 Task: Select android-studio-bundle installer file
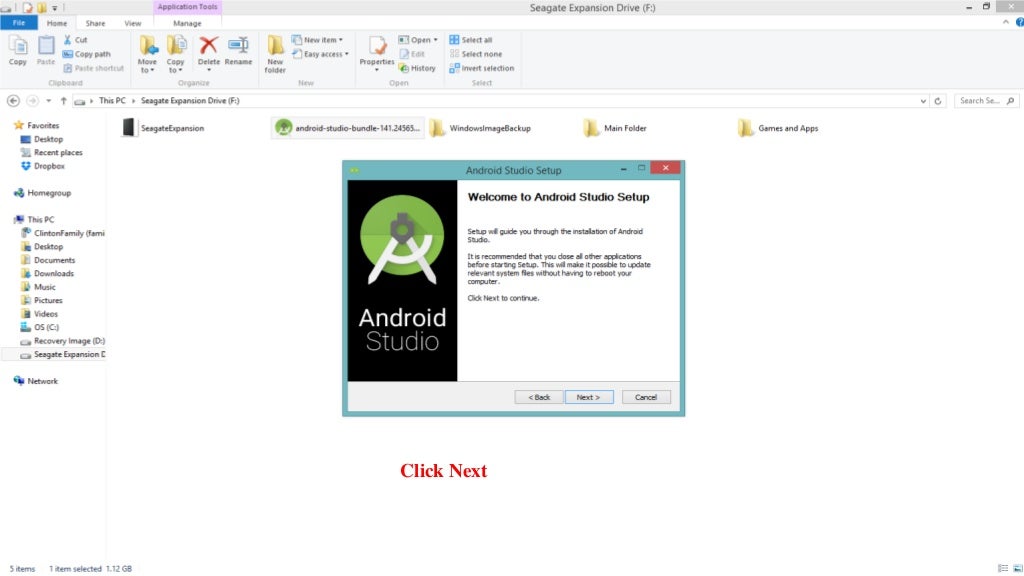point(348,128)
